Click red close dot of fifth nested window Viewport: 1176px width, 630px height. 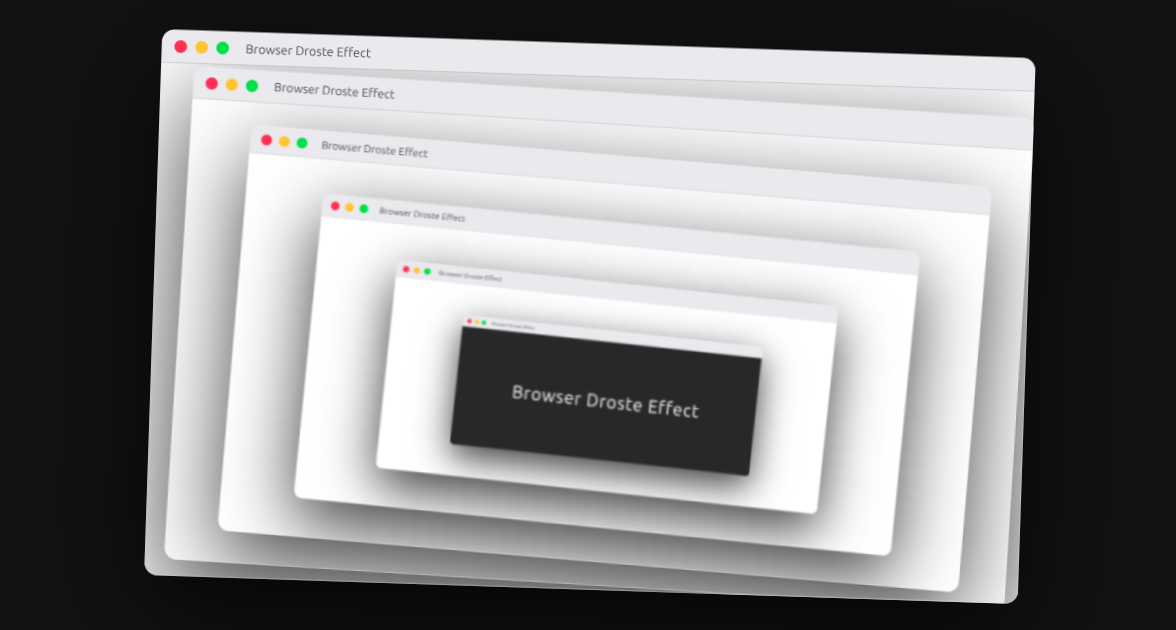(406, 269)
